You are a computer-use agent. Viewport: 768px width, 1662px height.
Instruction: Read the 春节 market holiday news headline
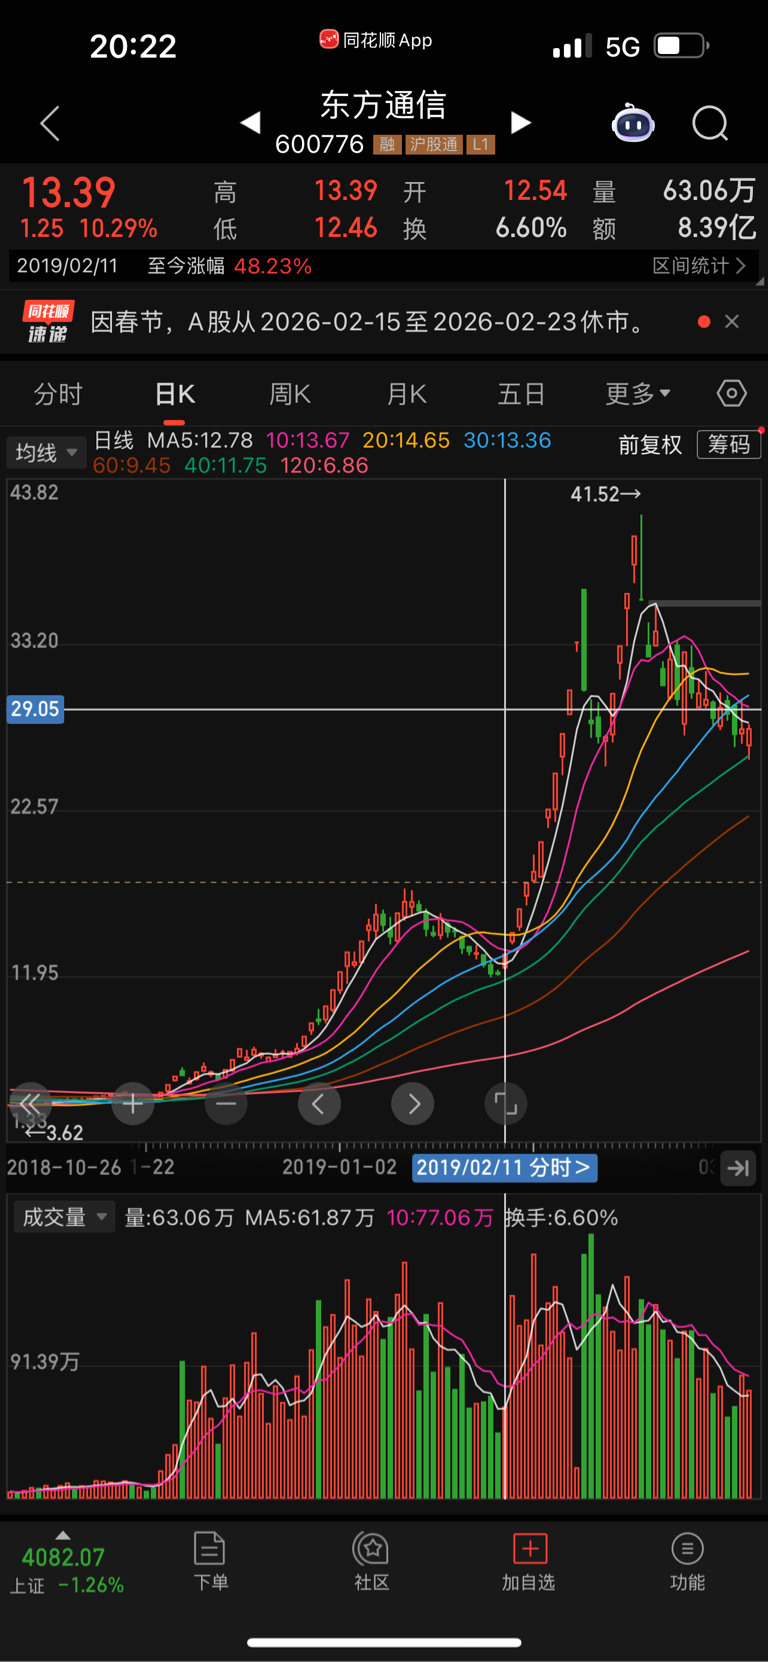click(369, 322)
